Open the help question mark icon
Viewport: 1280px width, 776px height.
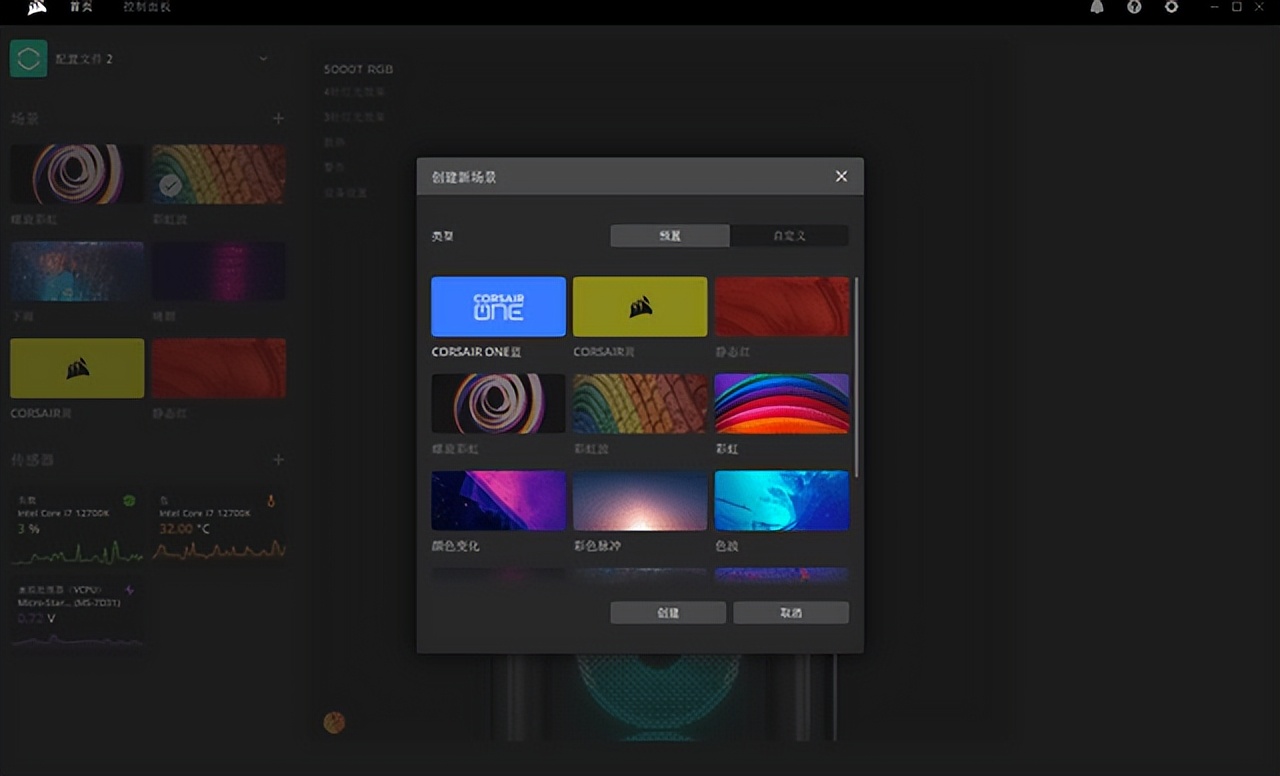[1134, 7]
